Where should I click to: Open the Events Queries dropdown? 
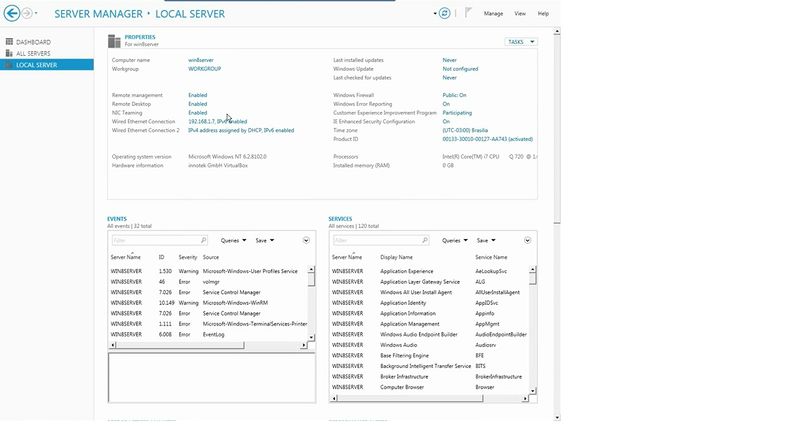click(233, 240)
